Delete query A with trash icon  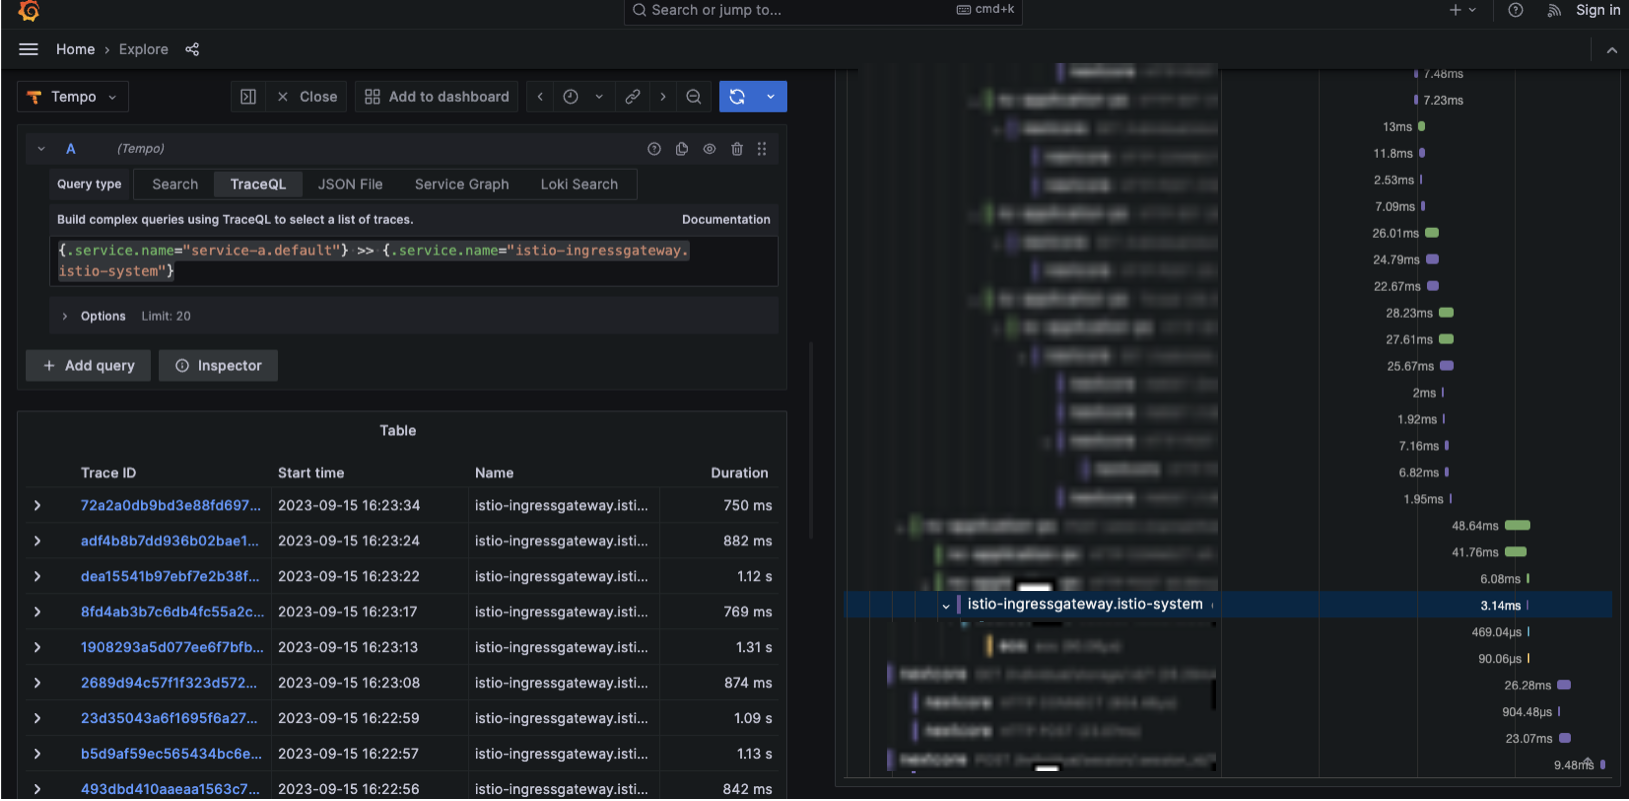click(x=737, y=149)
